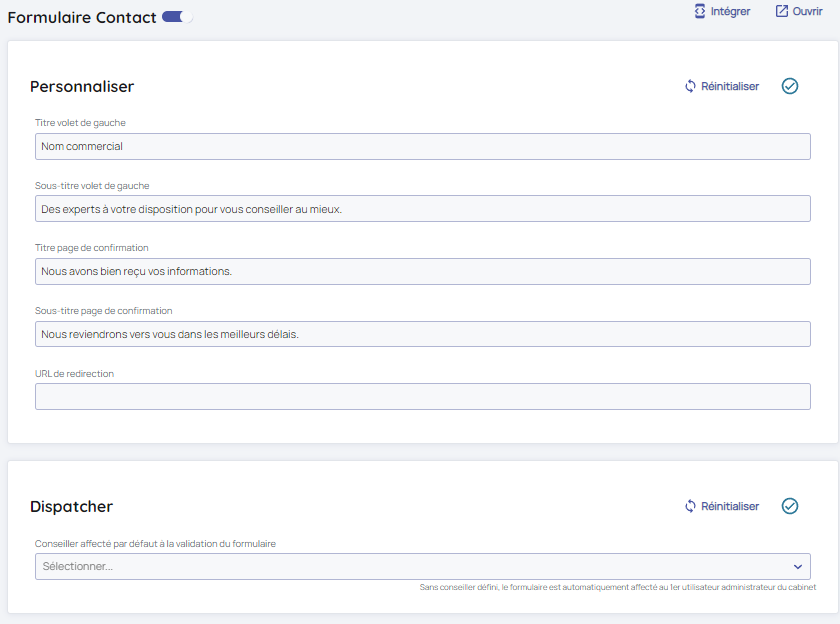Click Réinitialiser text in Dispatcher section
This screenshot has height=624, width=840.
730,506
